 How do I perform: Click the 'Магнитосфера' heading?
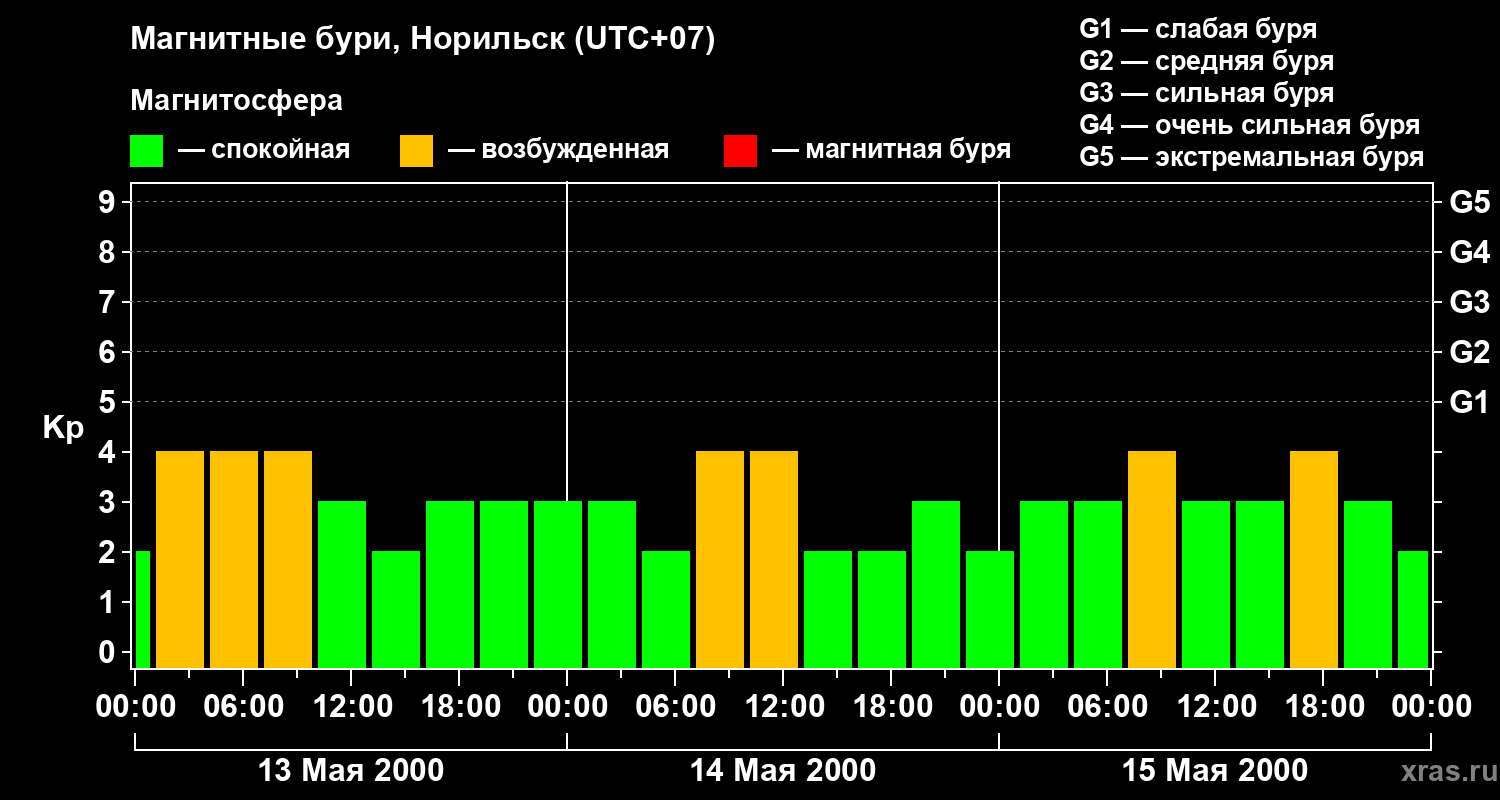click(x=236, y=101)
